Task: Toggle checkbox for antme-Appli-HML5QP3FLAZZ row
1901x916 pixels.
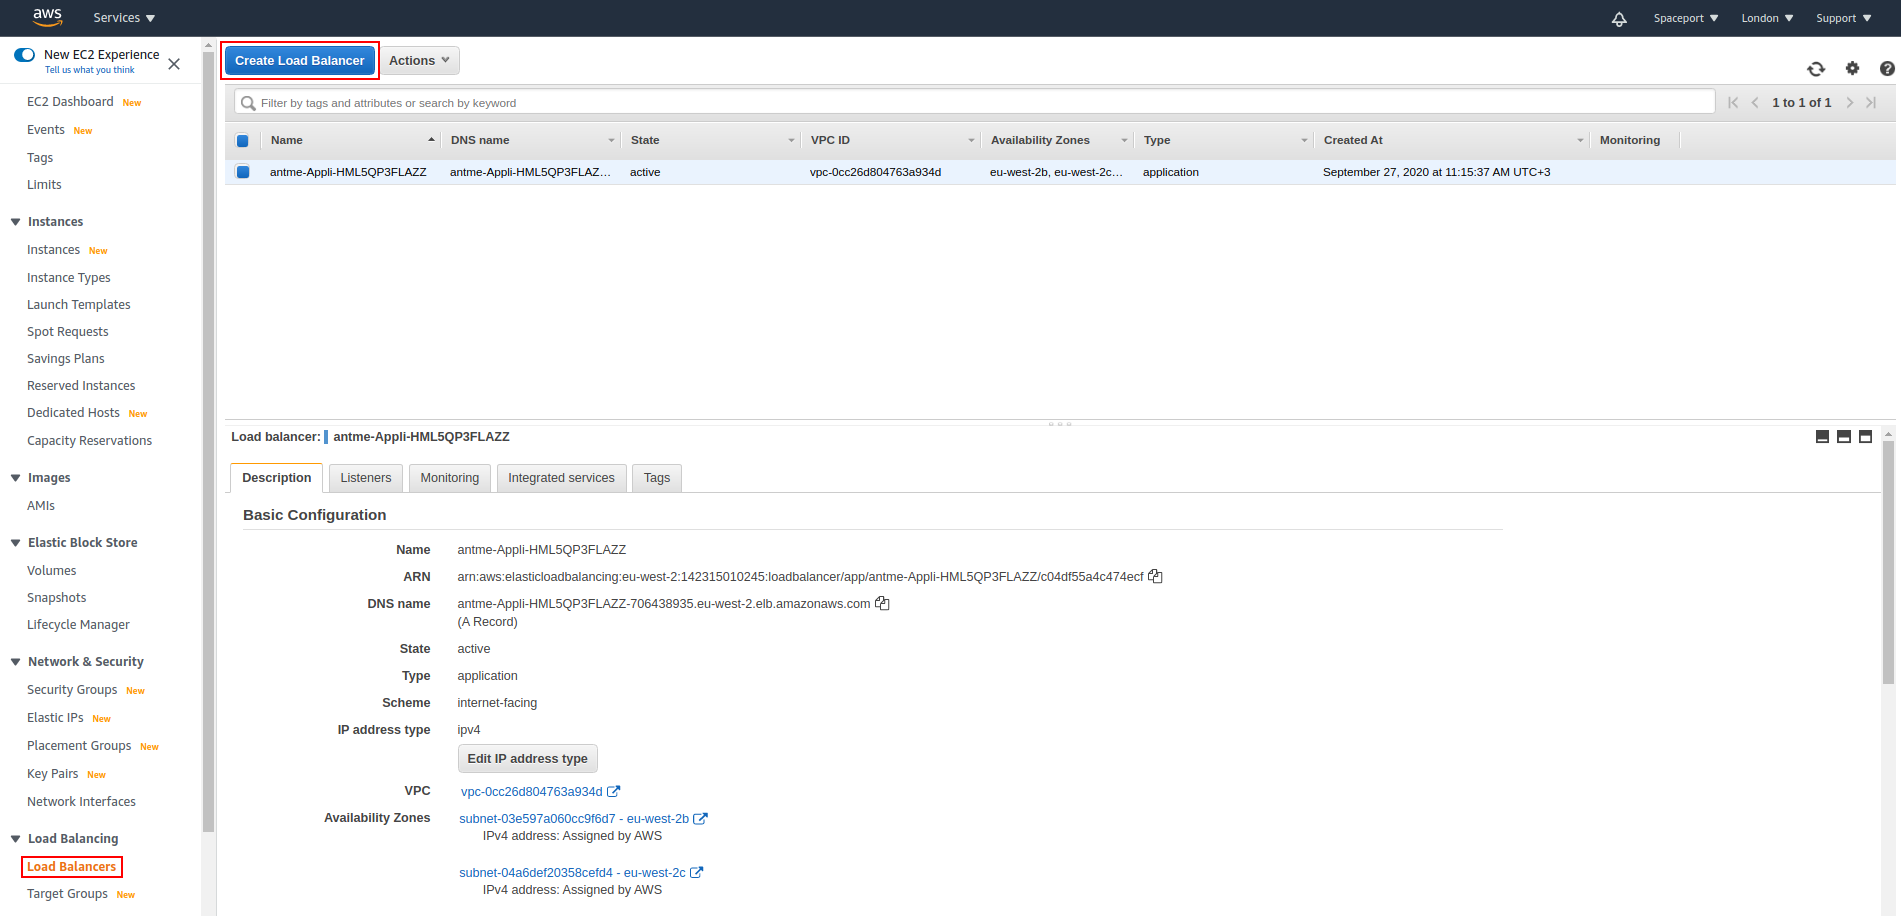Action: pos(242,172)
